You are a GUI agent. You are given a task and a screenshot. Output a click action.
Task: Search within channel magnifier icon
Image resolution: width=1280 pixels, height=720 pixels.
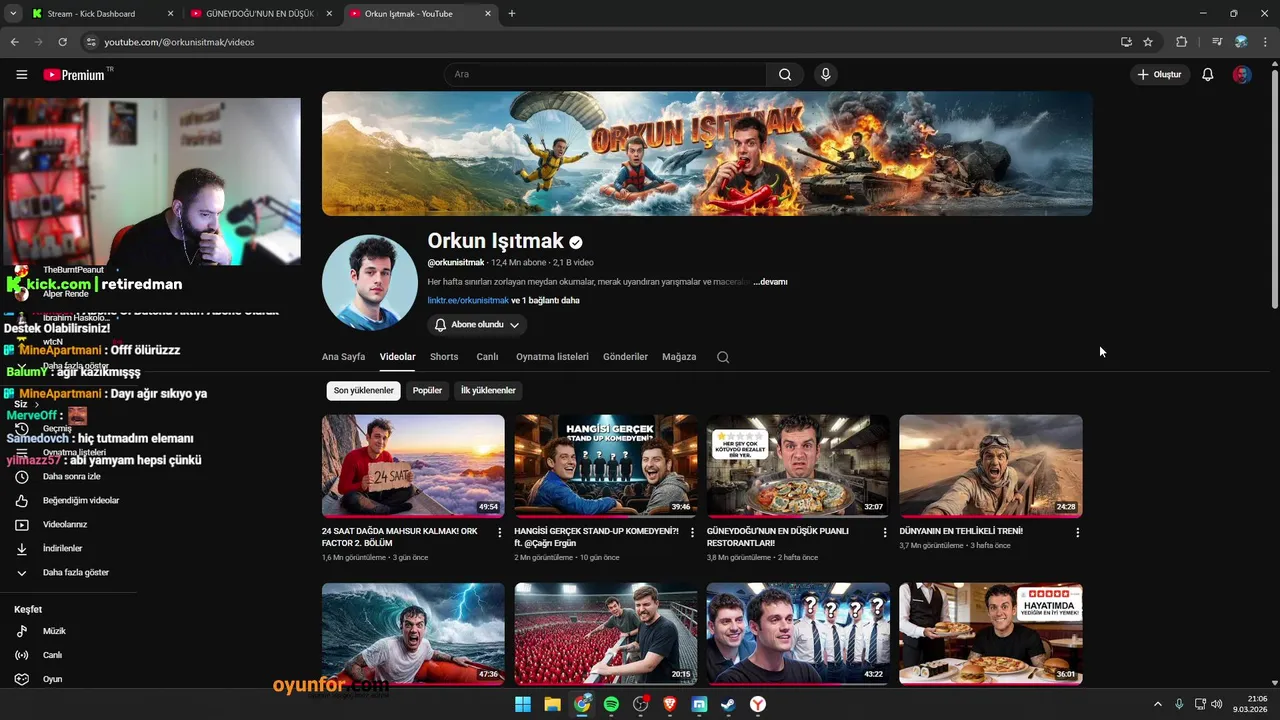point(723,357)
